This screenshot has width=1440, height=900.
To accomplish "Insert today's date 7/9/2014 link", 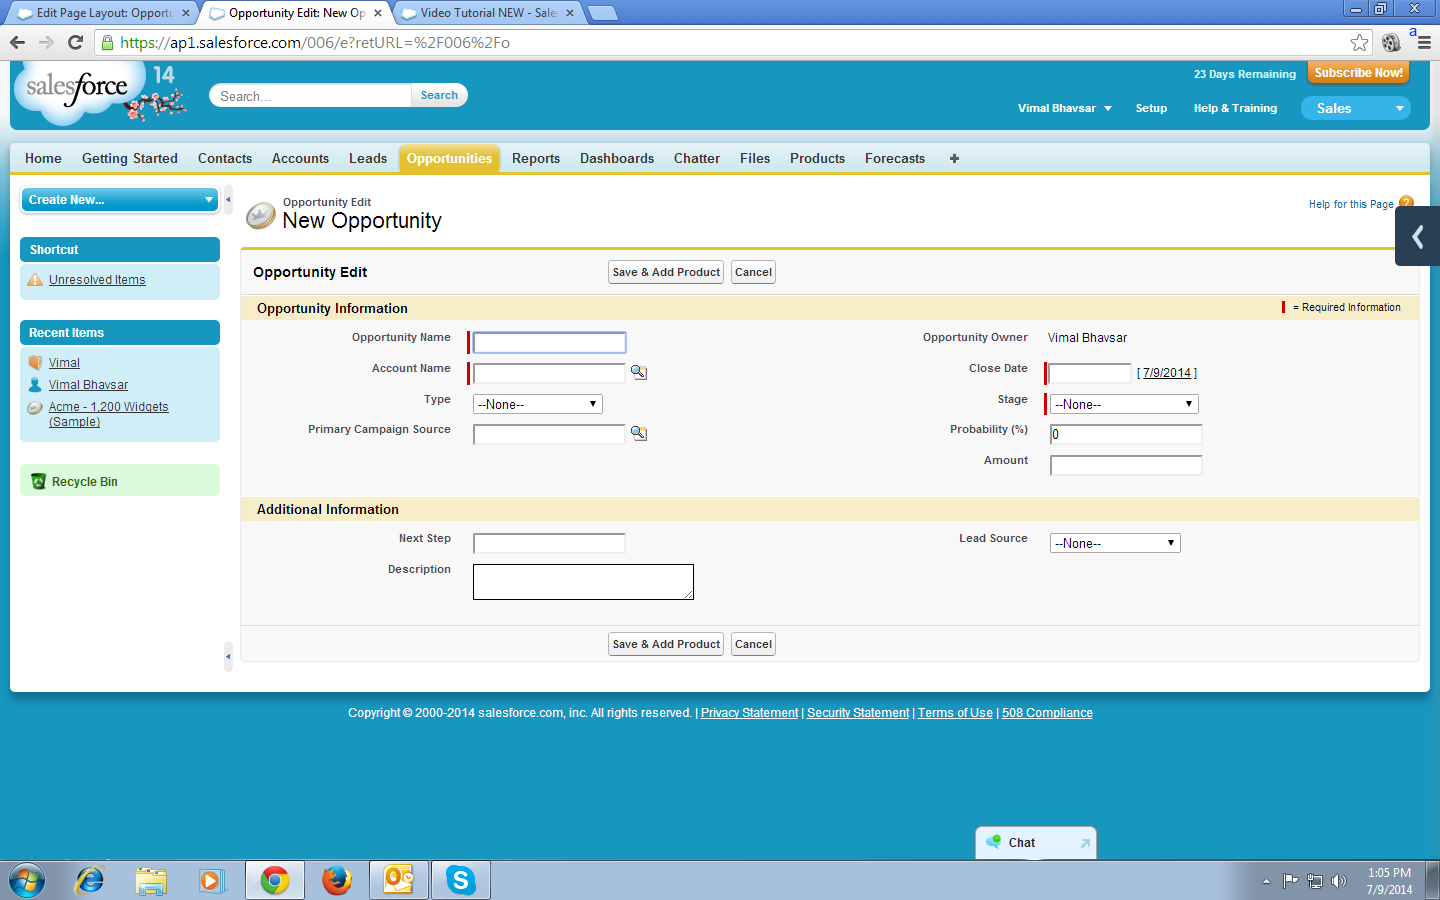I will [x=1167, y=373].
